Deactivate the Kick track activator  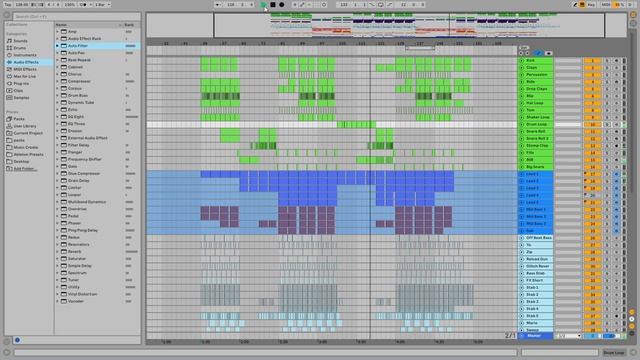[592, 60]
